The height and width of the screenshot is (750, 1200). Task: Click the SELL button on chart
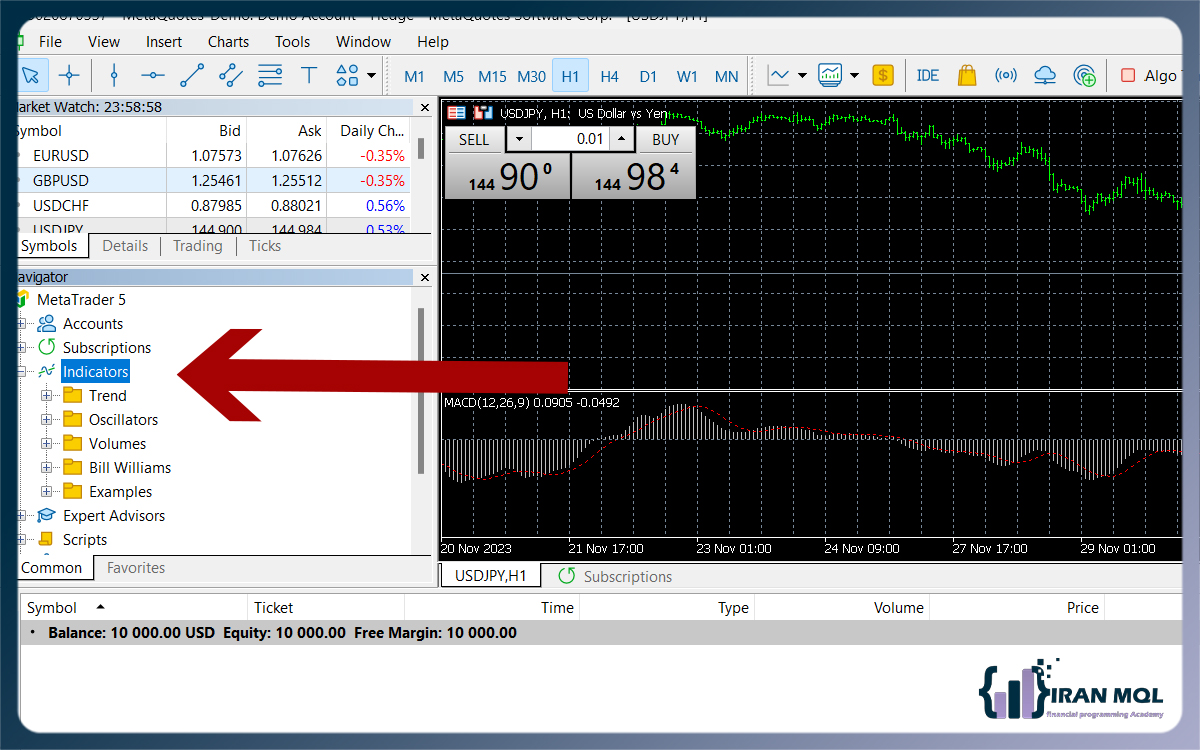(x=474, y=140)
